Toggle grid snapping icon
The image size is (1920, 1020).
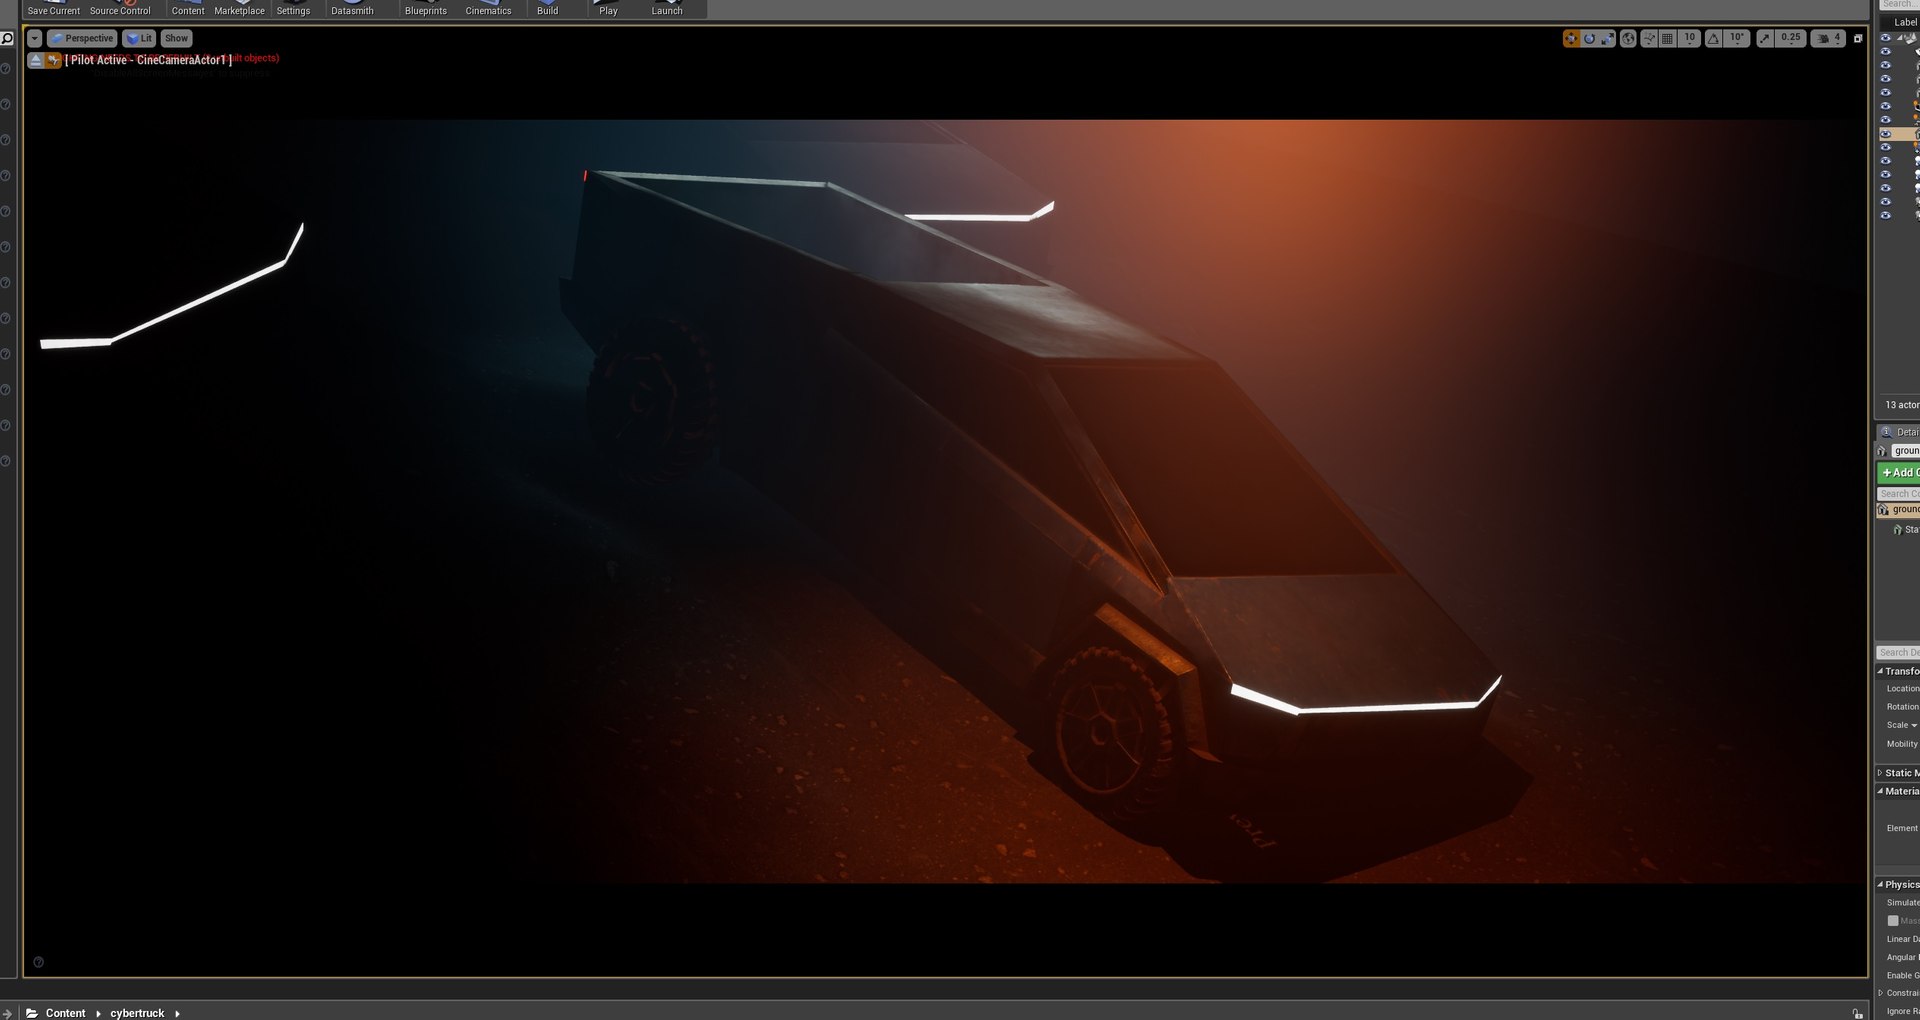pos(1667,39)
